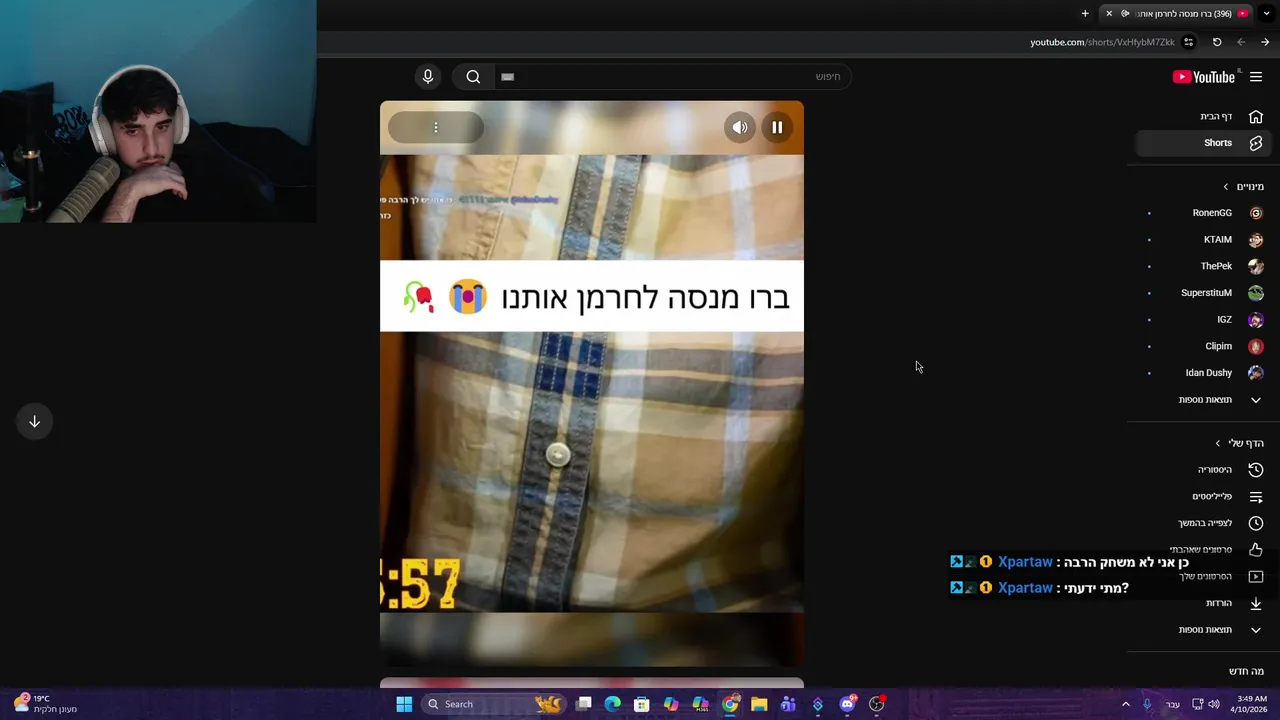
Task: Click the RonenGG channel avatar
Action: click(x=1256, y=213)
